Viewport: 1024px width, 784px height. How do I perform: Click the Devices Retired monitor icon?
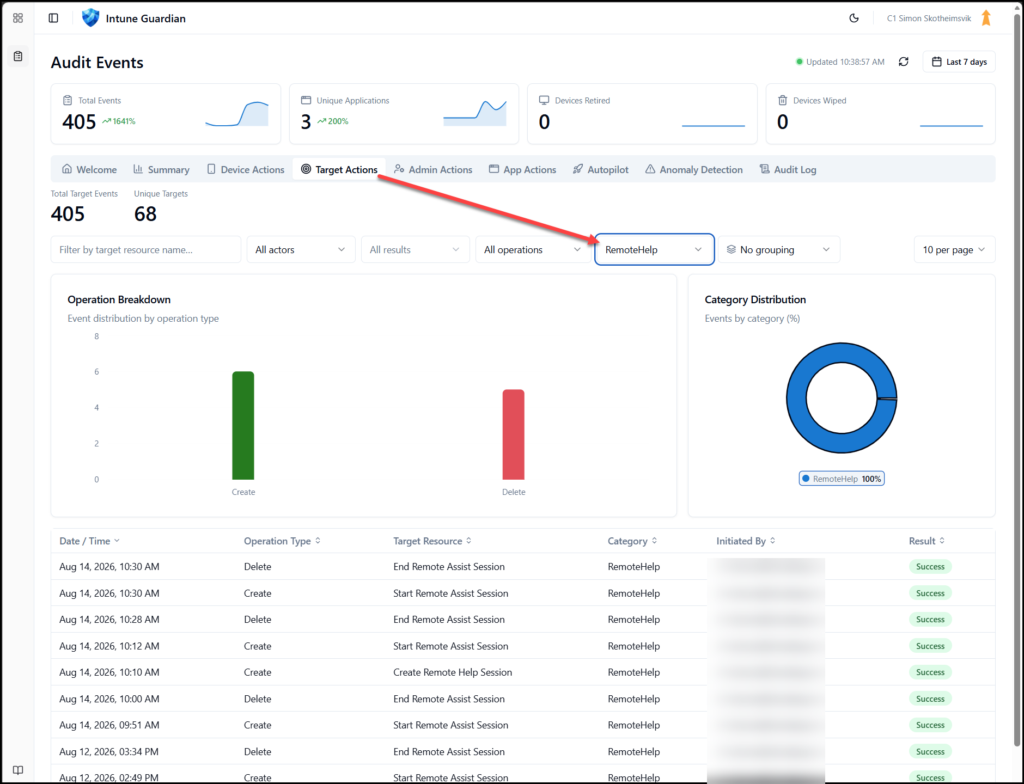pos(544,101)
